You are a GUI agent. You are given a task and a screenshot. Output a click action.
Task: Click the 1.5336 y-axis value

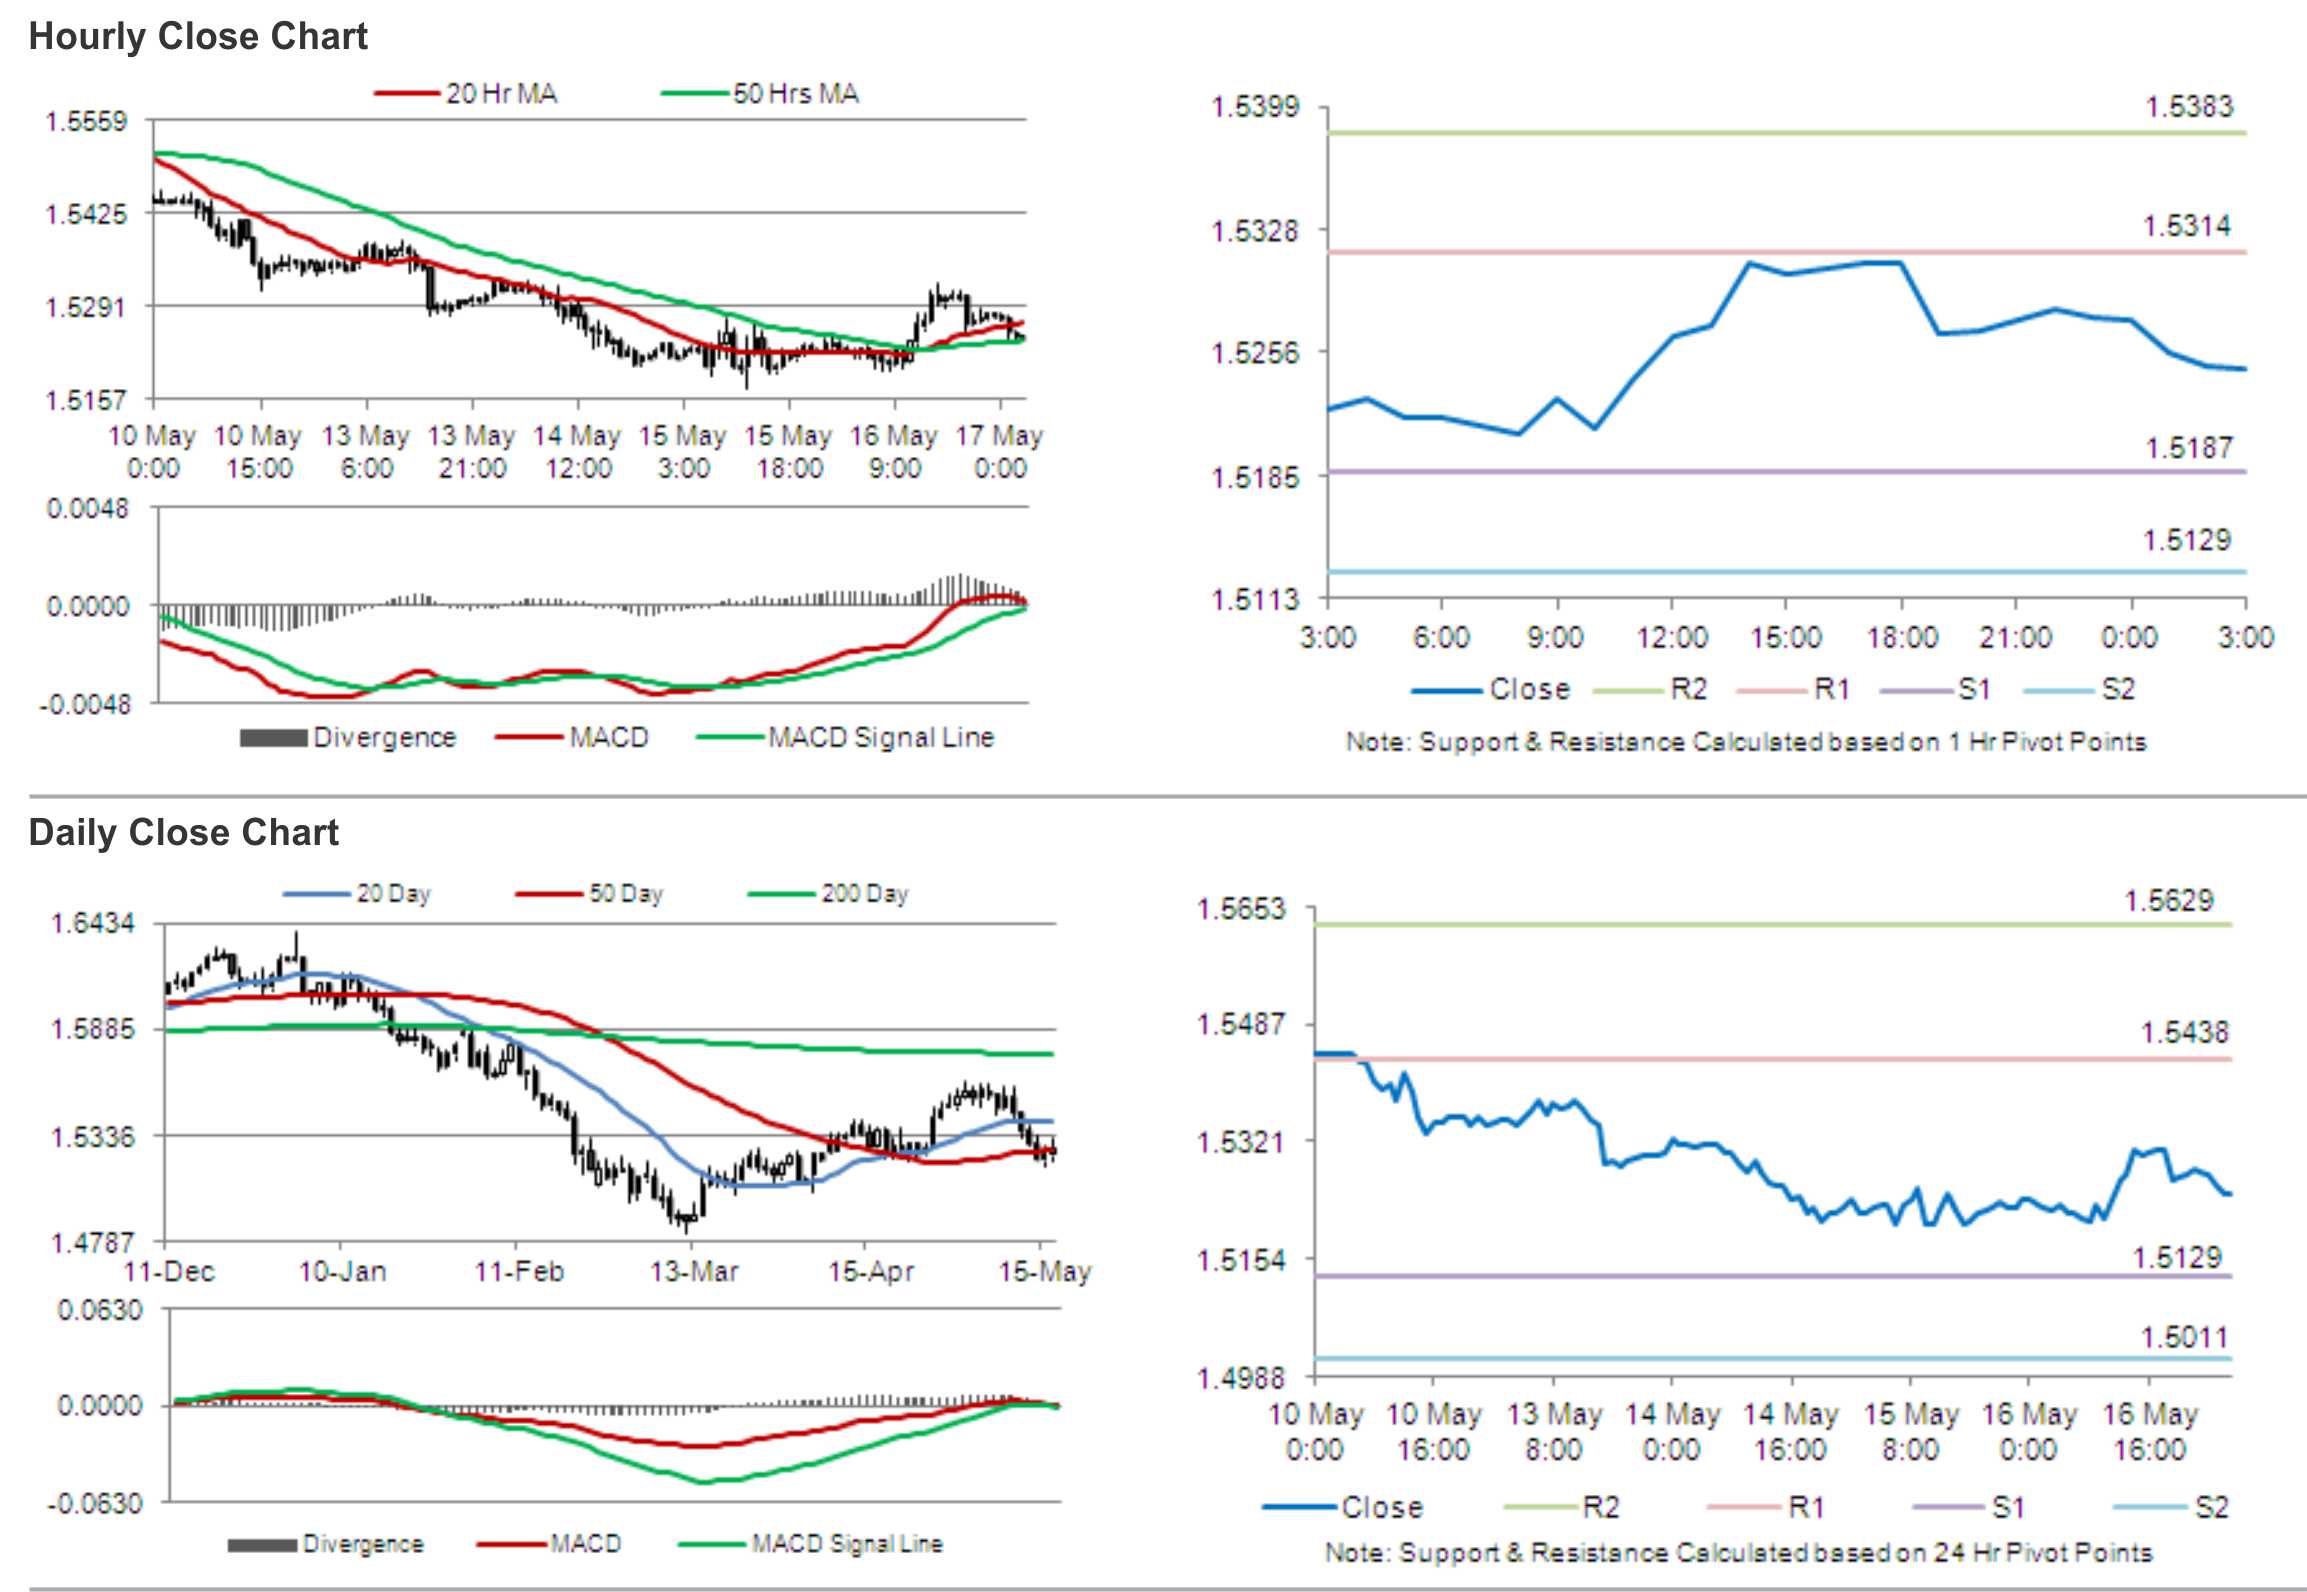(92, 1137)
